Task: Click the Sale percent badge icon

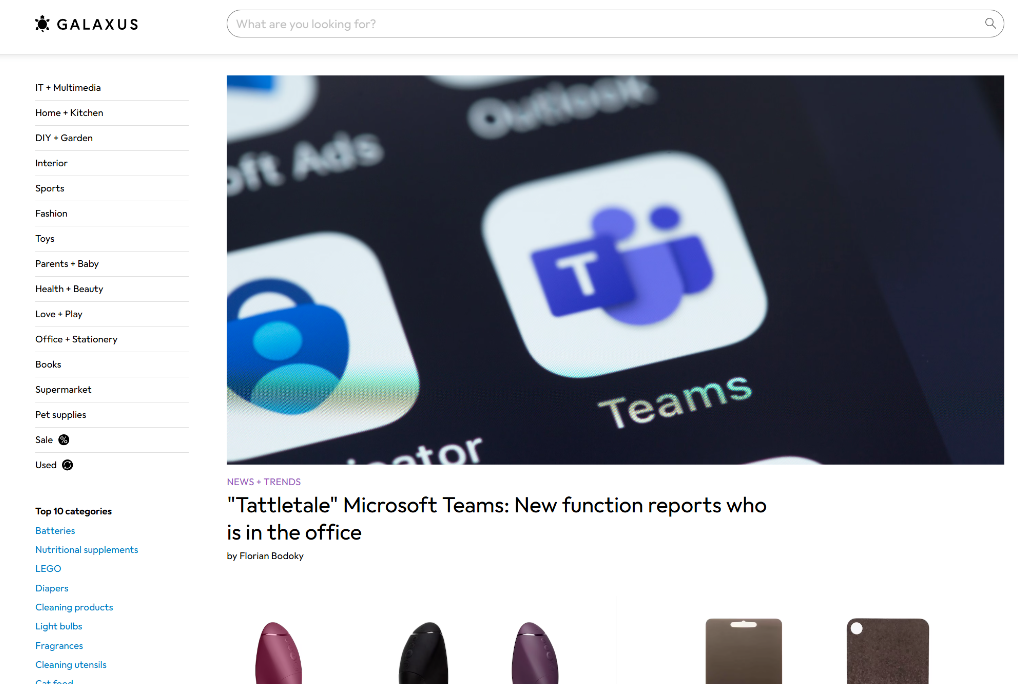Action: point(64,440)
